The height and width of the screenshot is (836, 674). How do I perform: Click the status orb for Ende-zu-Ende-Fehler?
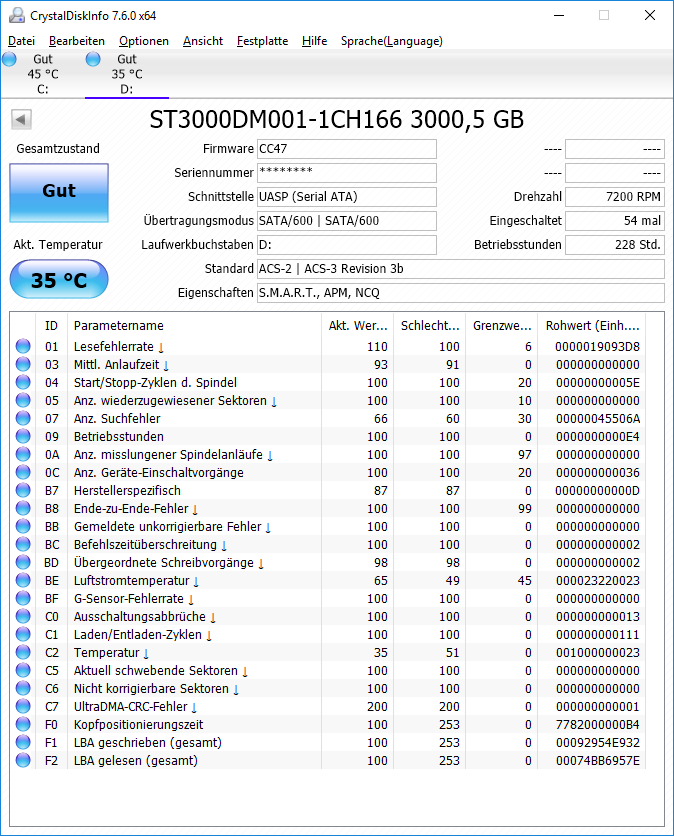coord(23,508)
